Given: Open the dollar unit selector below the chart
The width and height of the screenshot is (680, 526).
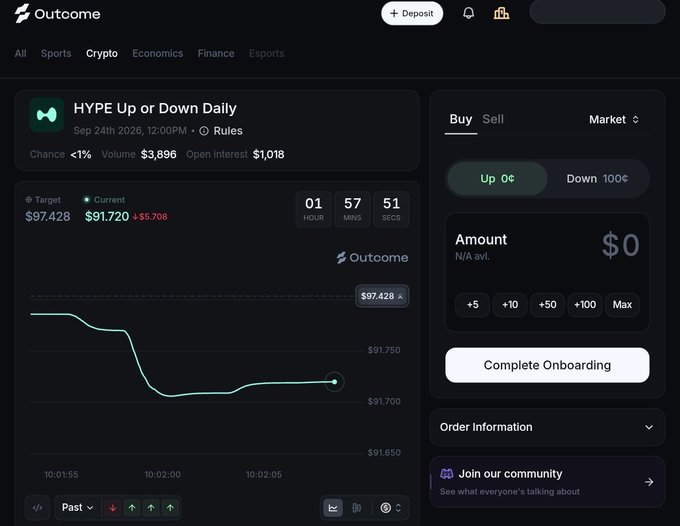Looking at the screenshot, I should click(x=391, y=508).
